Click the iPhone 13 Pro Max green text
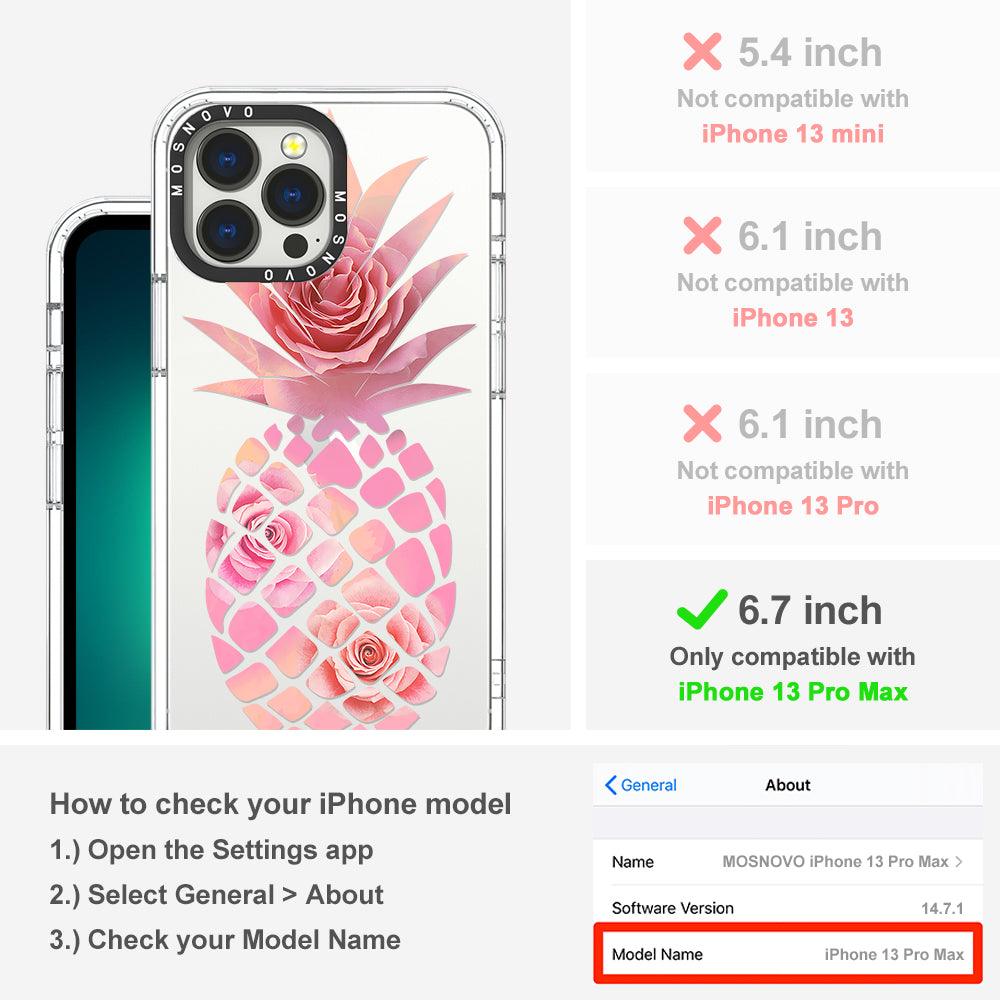Screen dimensions: 1000x1000 point(793,692)
